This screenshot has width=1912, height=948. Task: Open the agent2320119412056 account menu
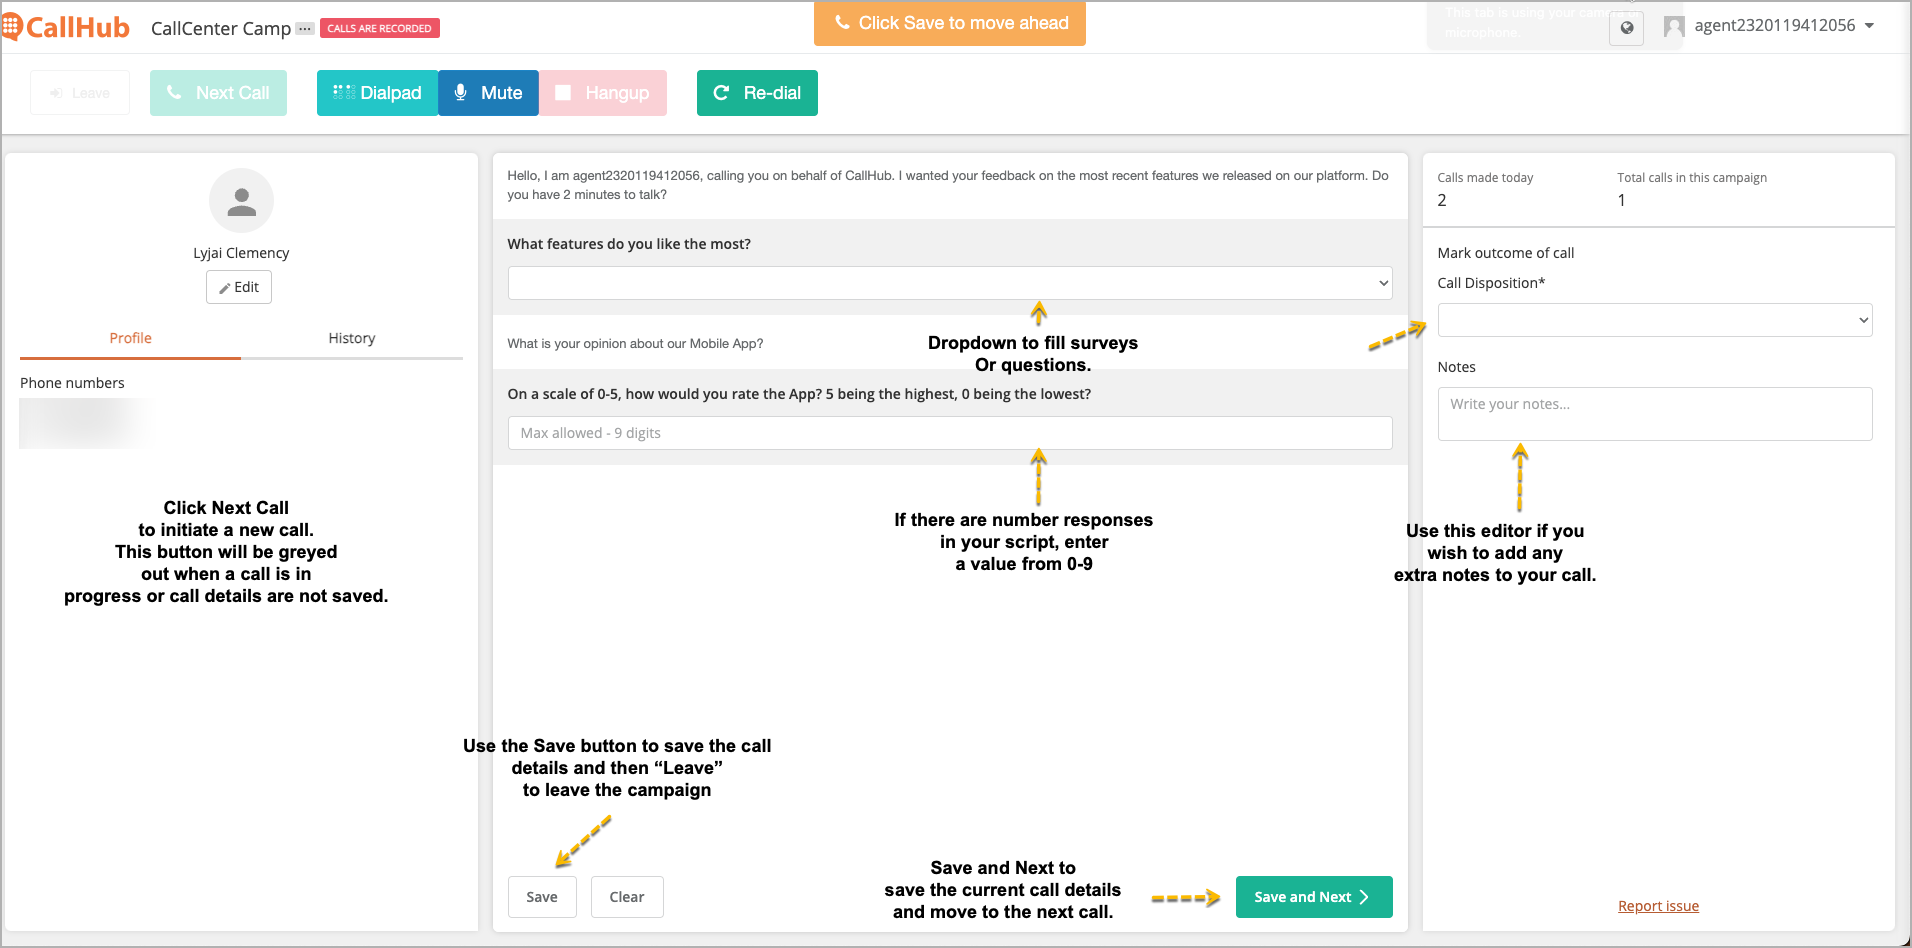[1769, 26]
